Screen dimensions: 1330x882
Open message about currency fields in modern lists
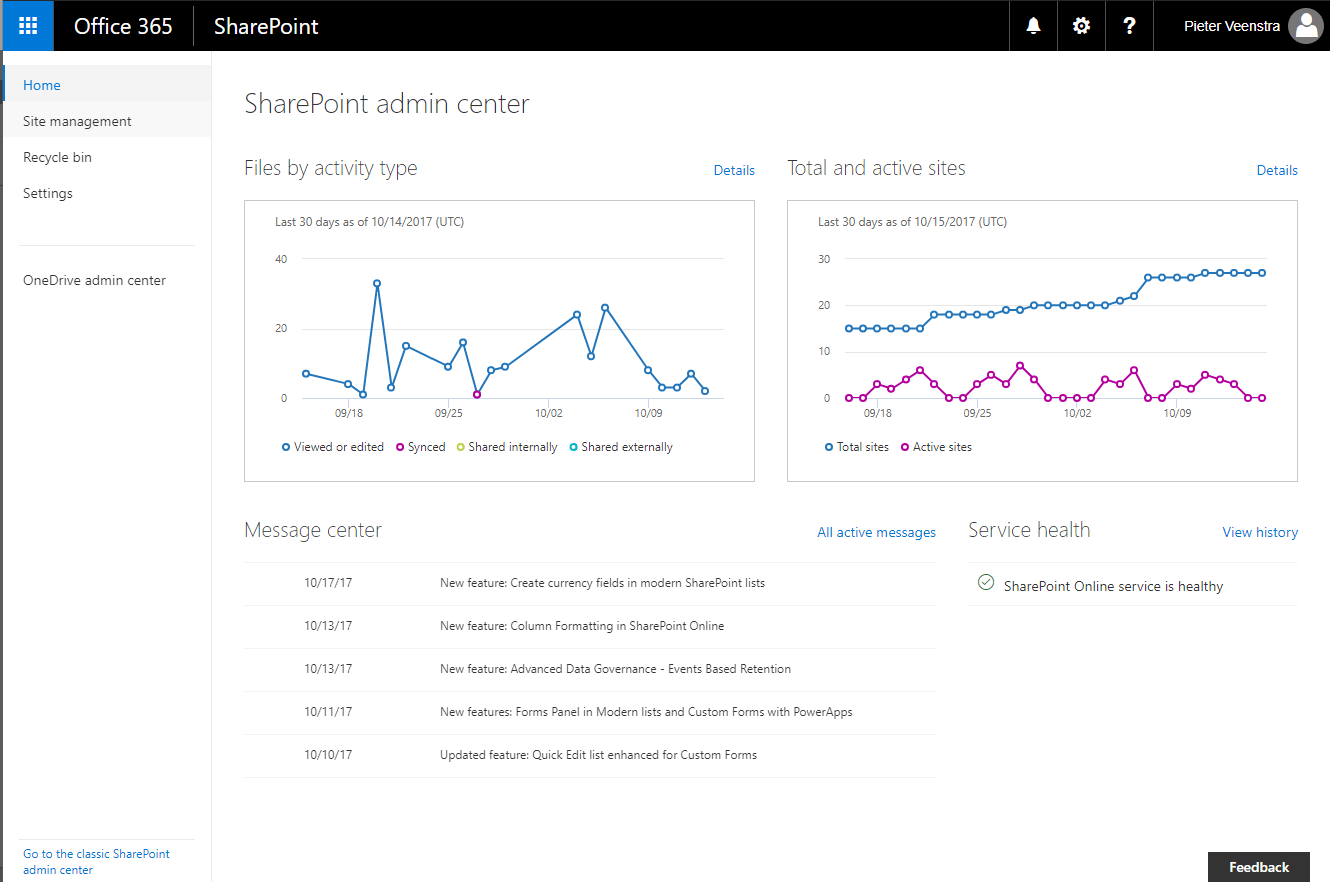[x=602, y=582]
